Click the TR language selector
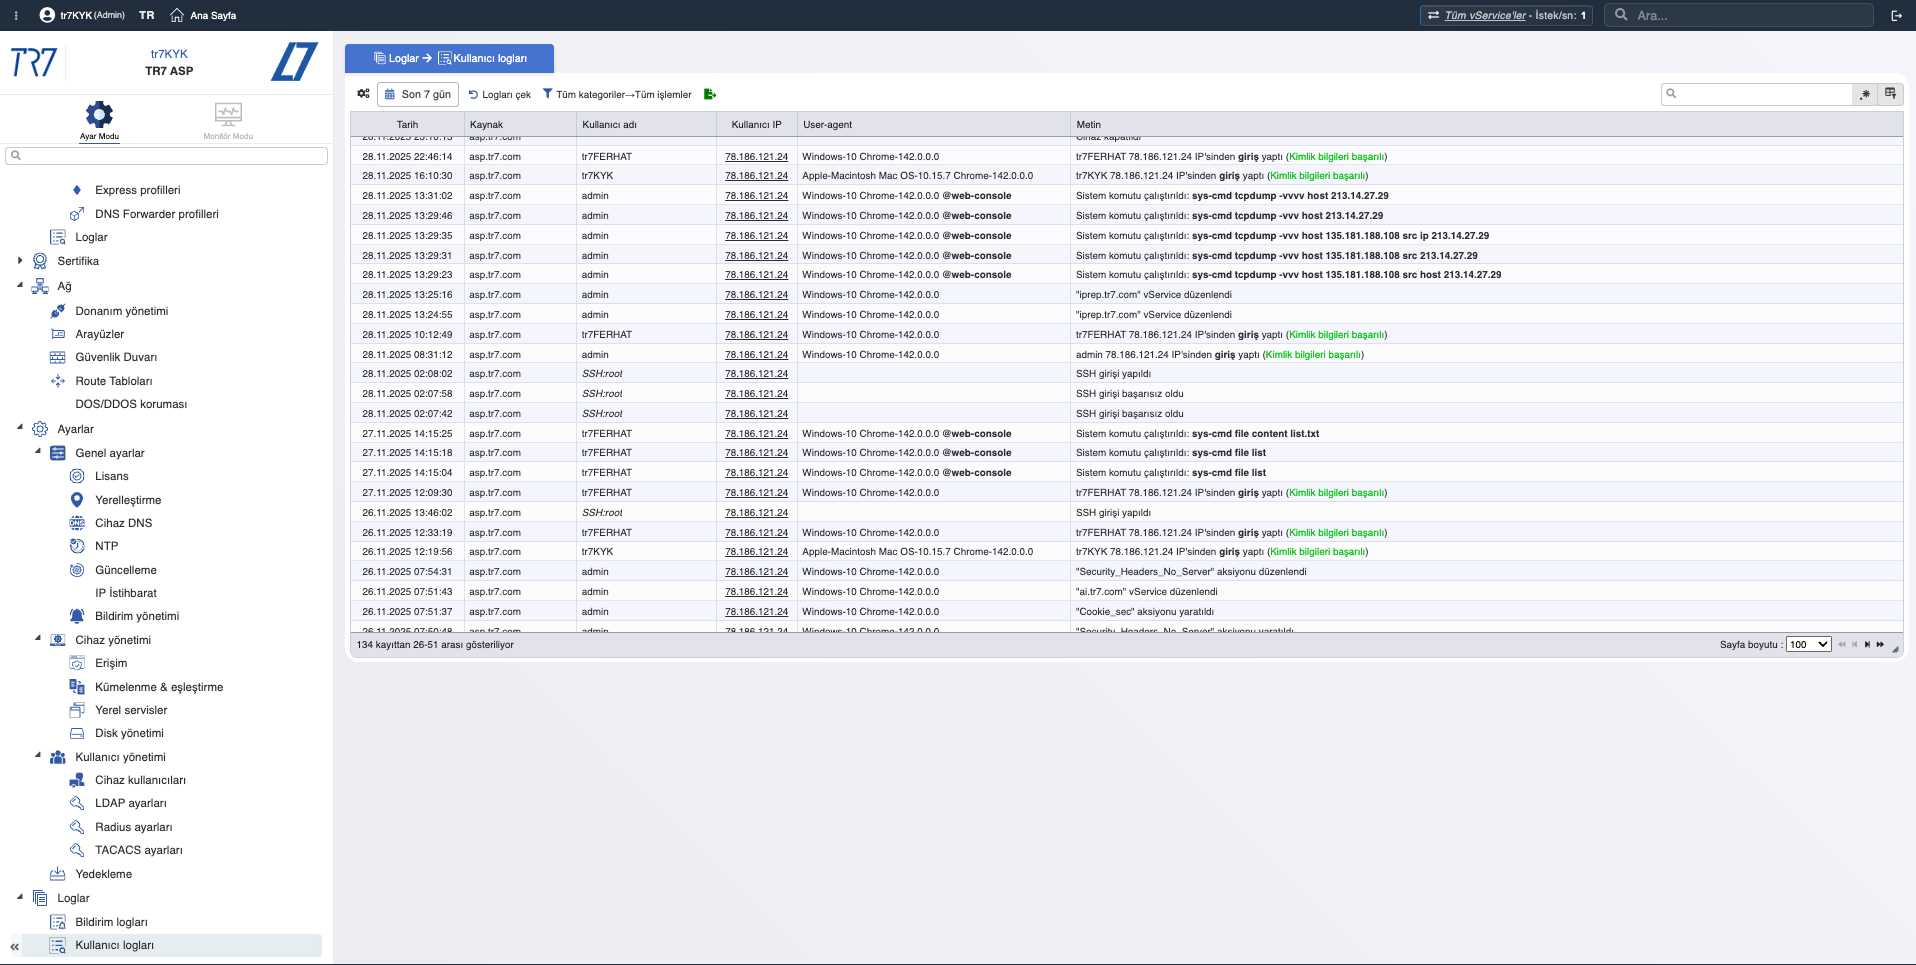 (x=147, y=15)
